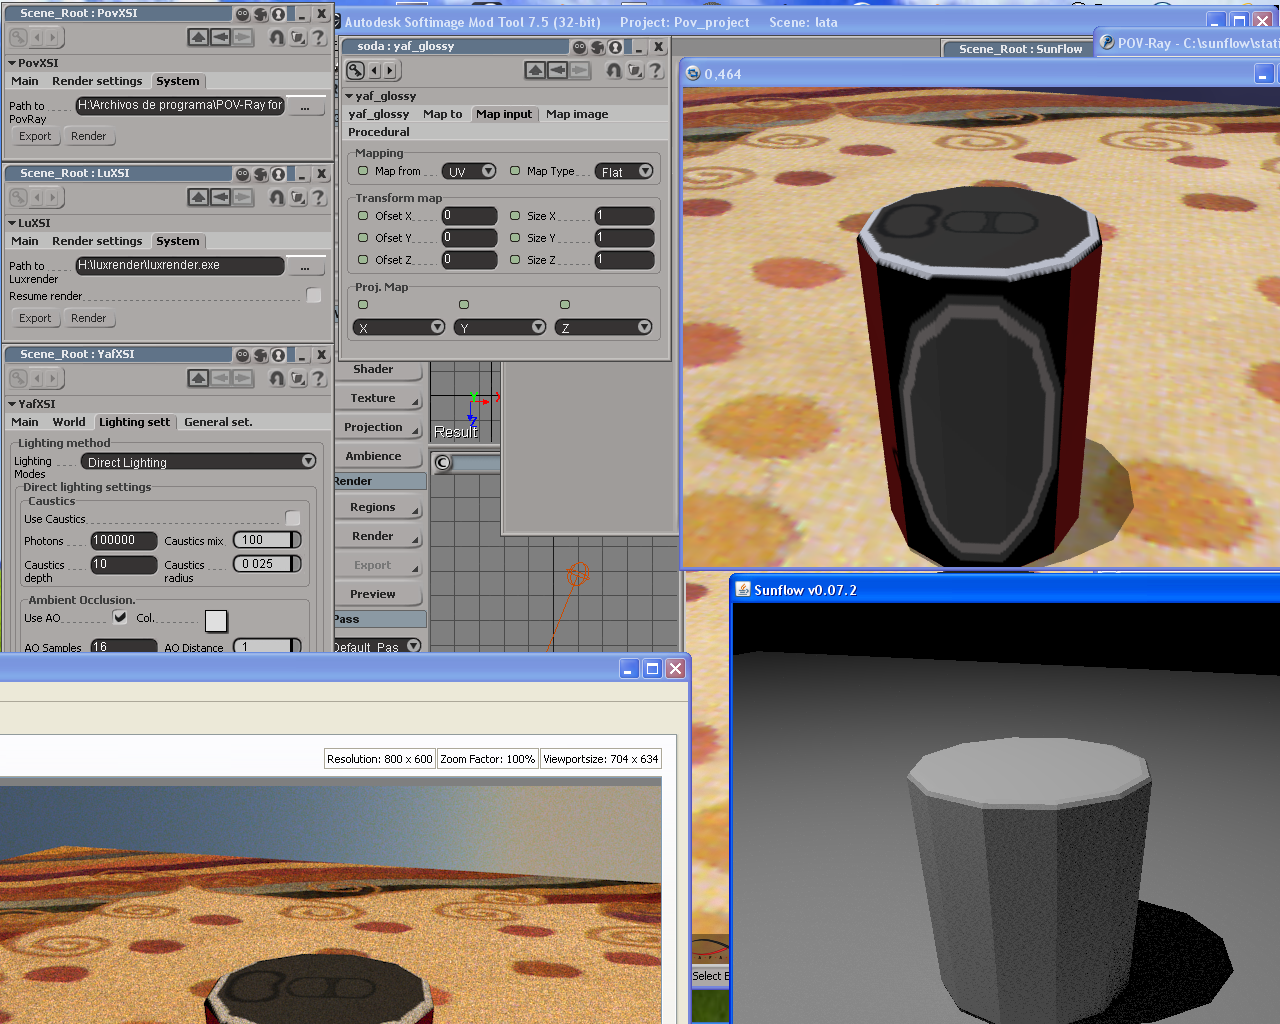Switch to Main tab in LuXSI panel
Viewport: 1280px width, 1024px height.
25,241
